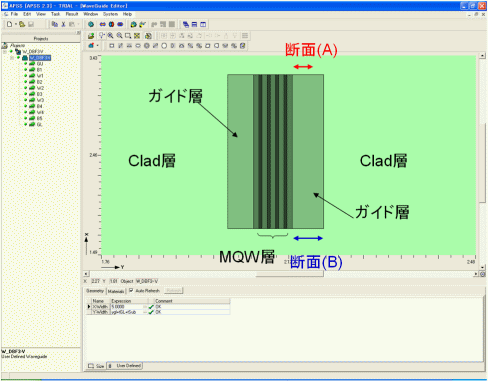Select the ellipse shape drawing tool
The image size is (488, 381).
(138, 46)
